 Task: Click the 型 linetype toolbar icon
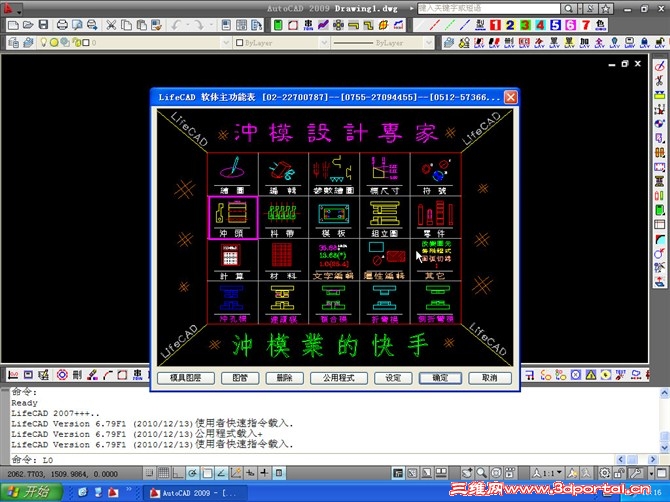pos(480,25)
